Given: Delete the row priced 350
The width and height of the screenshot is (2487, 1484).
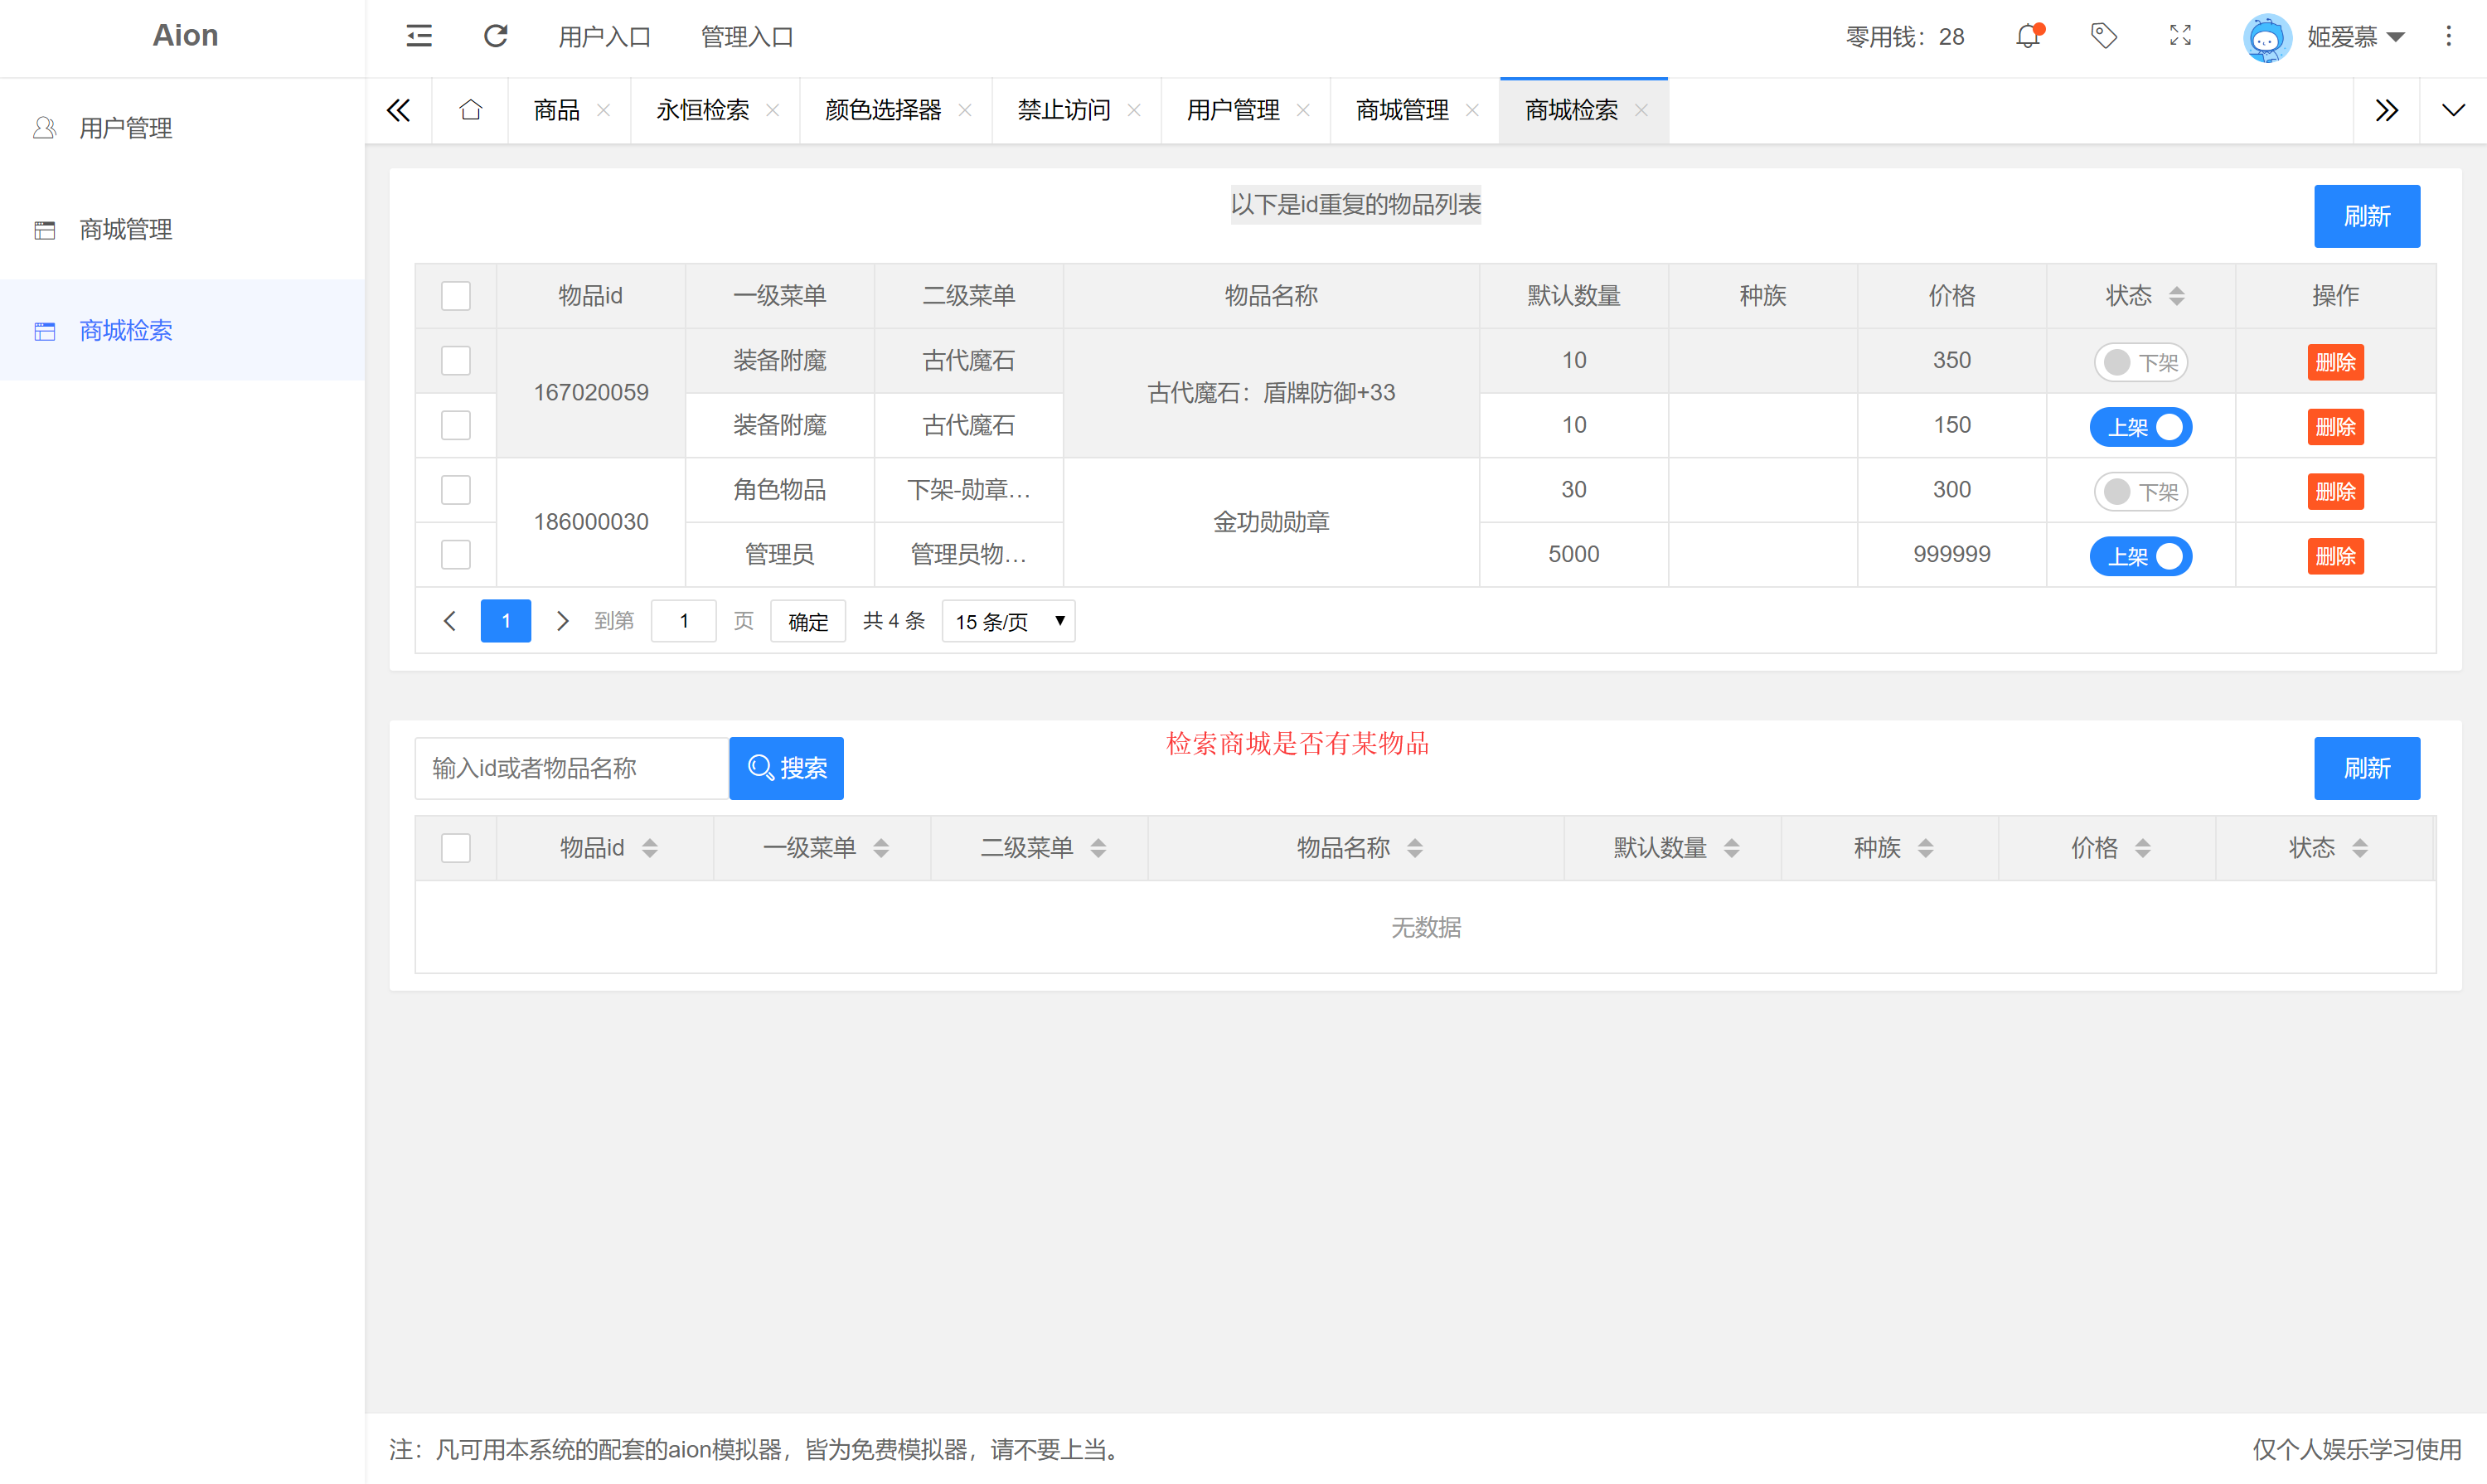Looking at the screenshot, I should 2335,362.
